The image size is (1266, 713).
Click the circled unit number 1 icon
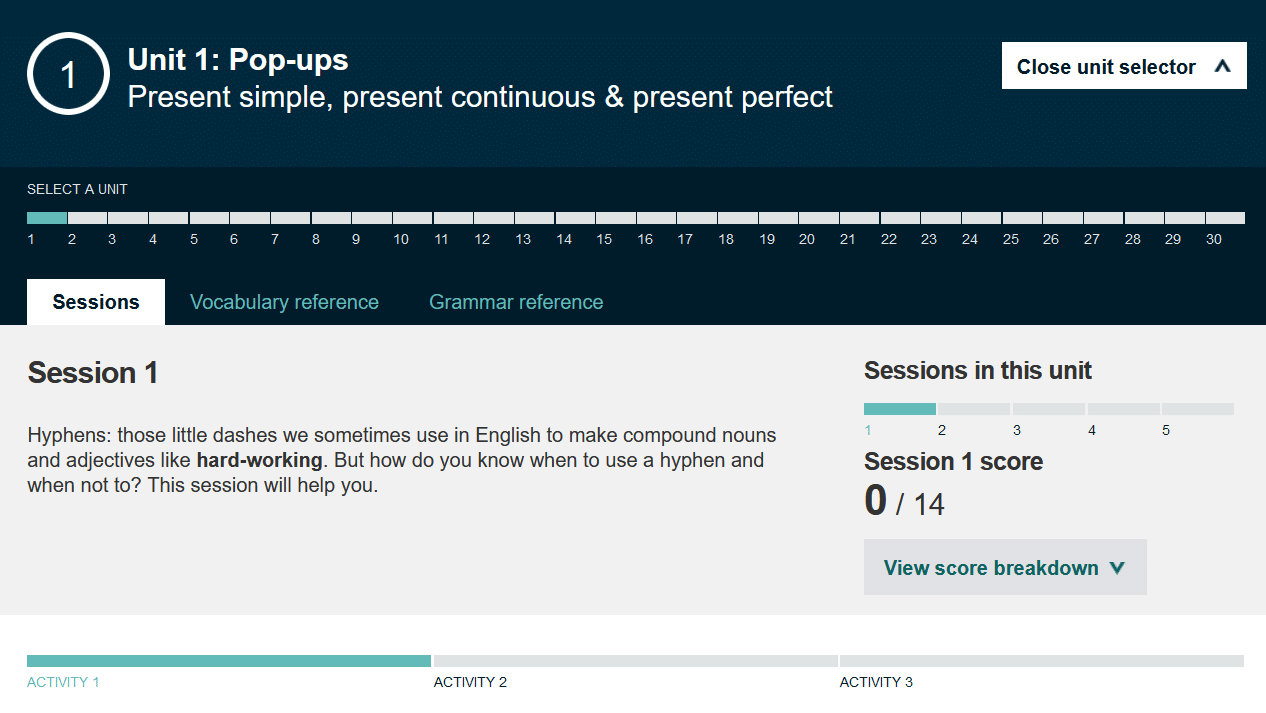tap(68, 73)
